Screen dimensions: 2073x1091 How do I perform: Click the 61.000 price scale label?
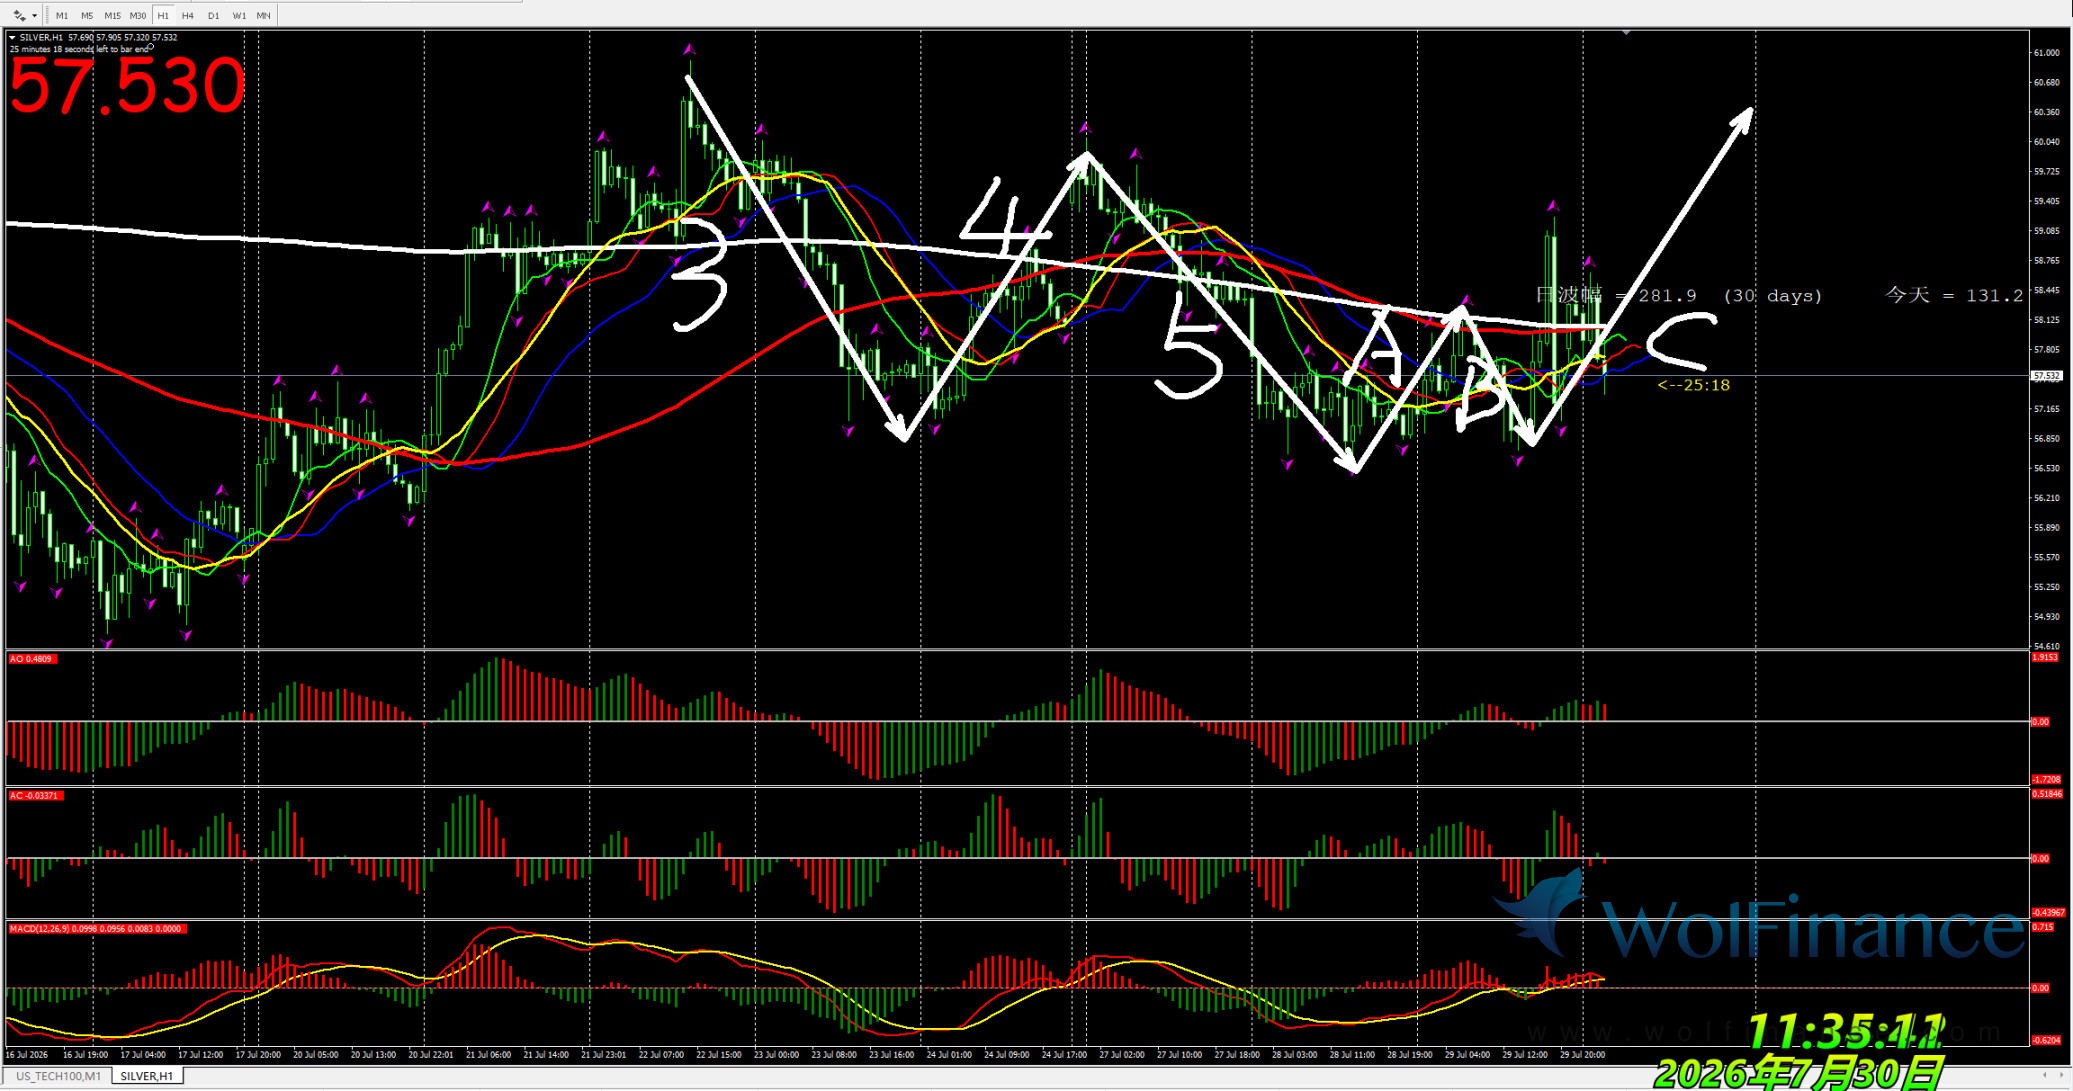tap(2046, 53)
